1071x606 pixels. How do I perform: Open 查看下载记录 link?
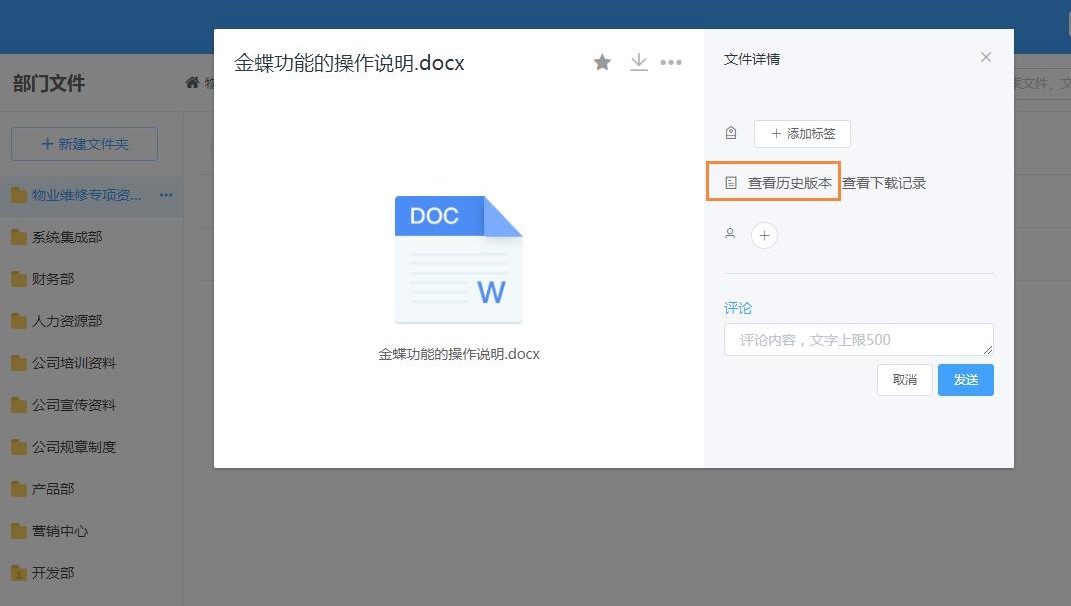pyautogui.click(x=884, y=183)
